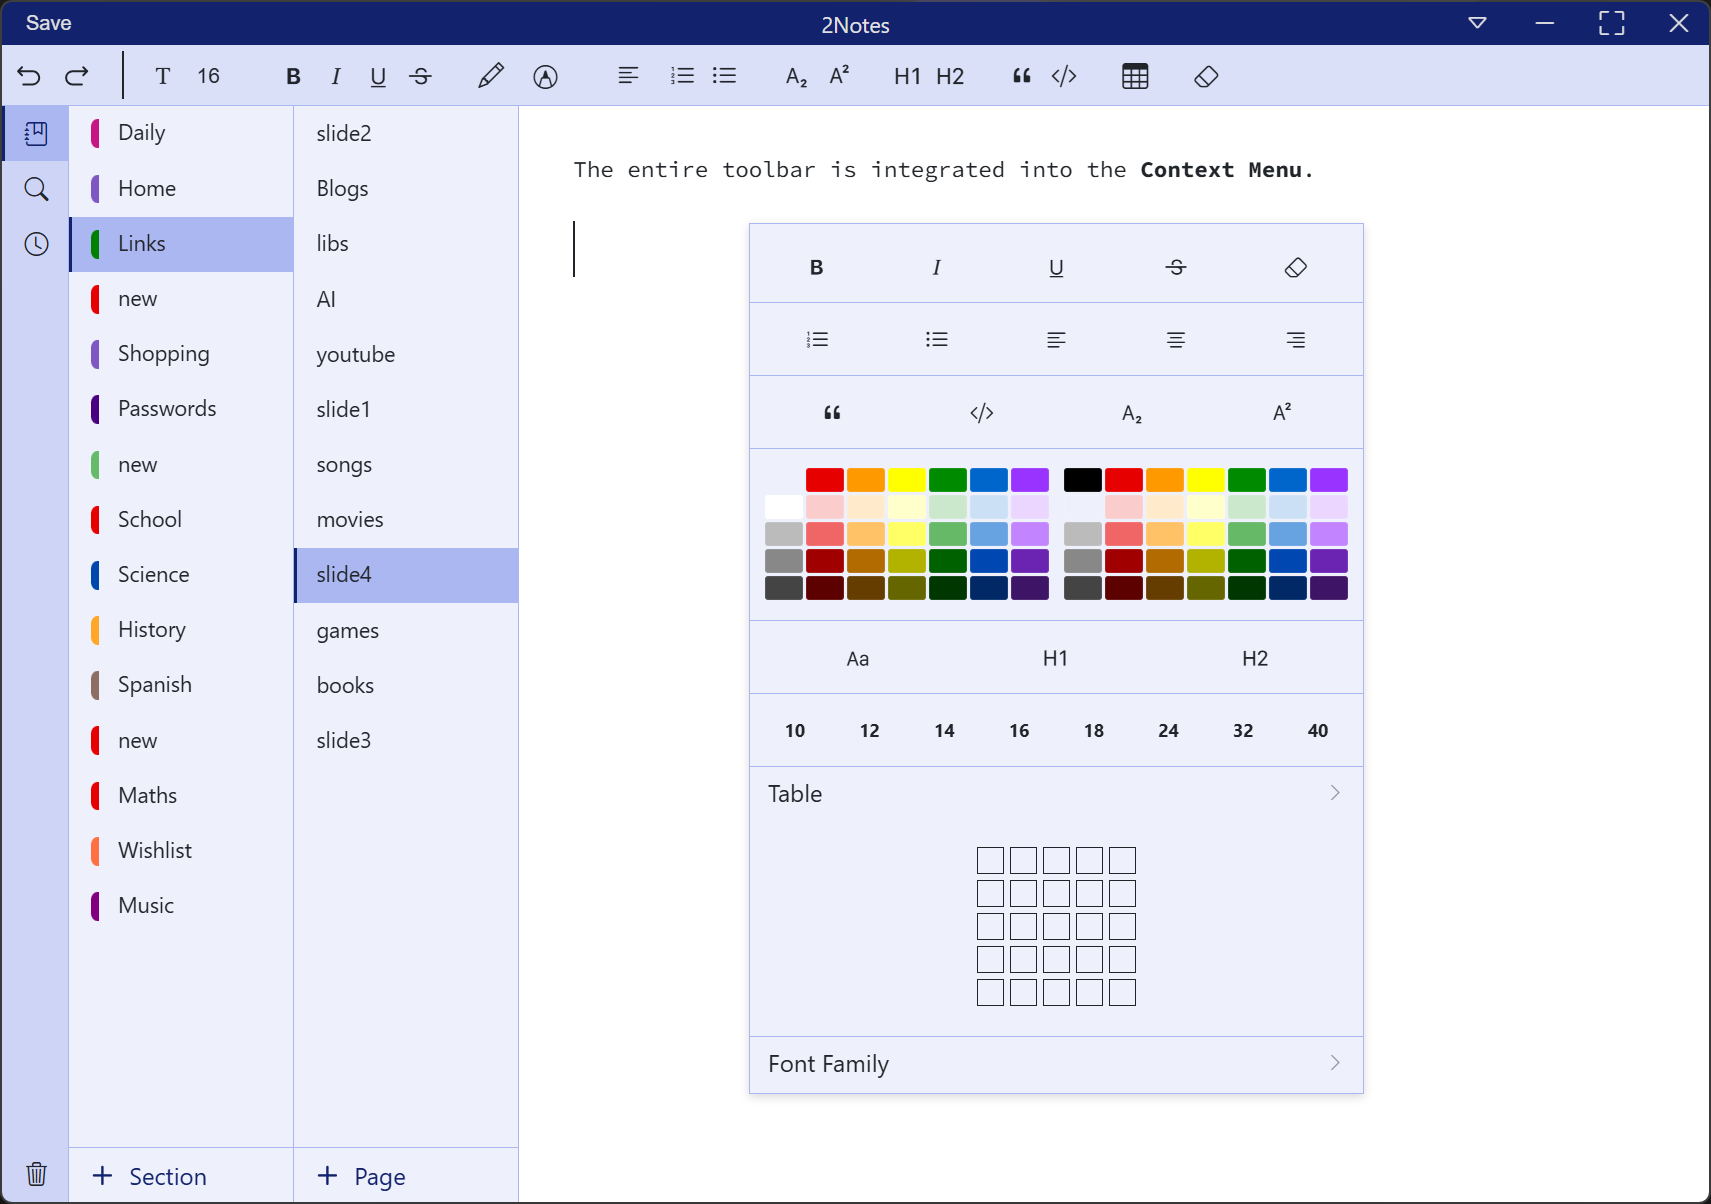Image resolution: width=1711 pixels, height=1204 pixels.
Task: Toggle strikethrough in the top toolbar
Action: coord(421,76)
